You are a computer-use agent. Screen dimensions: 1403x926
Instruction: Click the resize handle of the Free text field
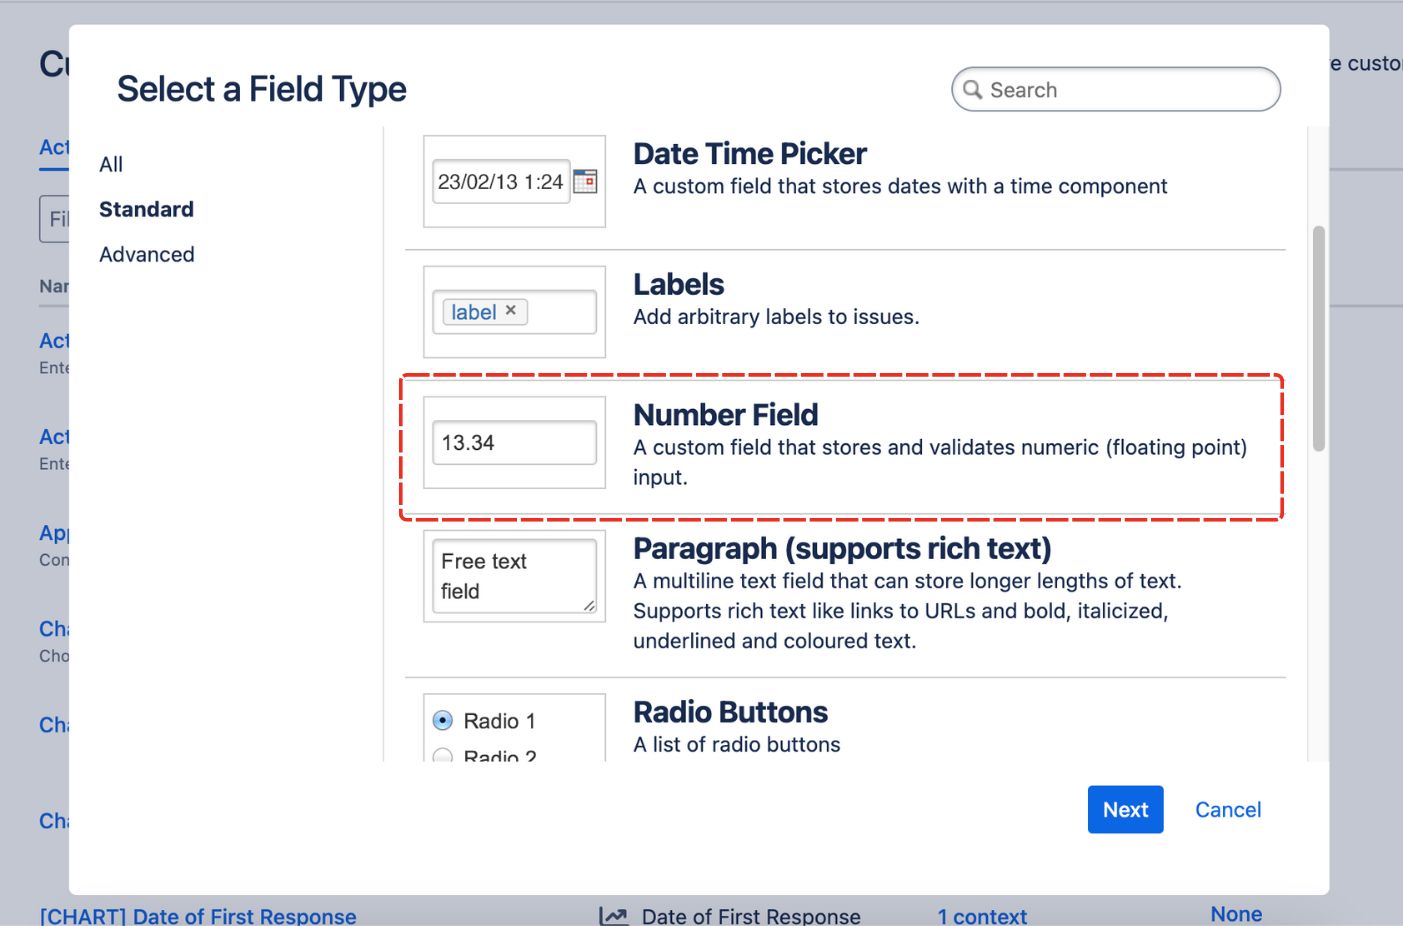tap(589, 605)
